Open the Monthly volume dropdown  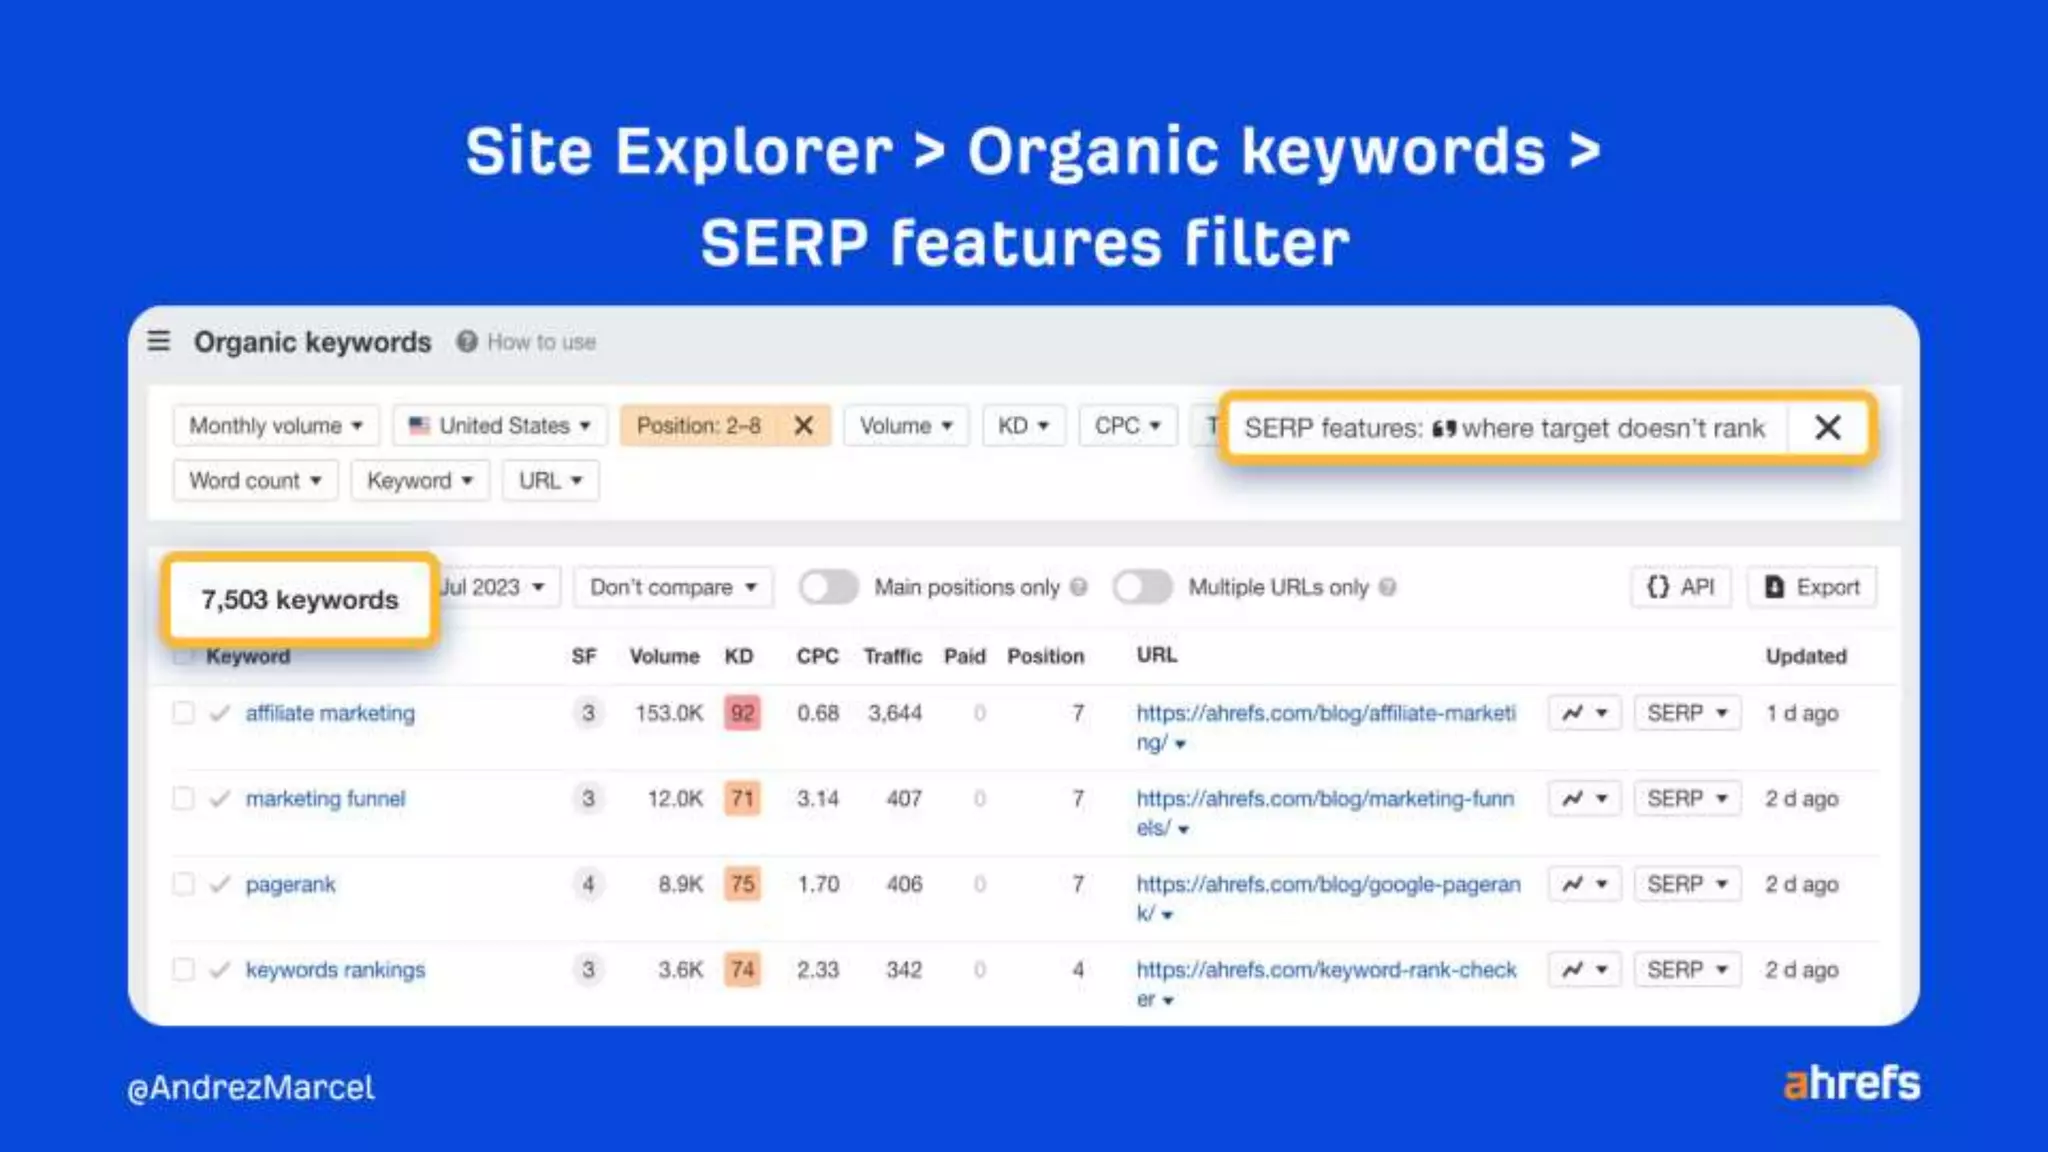276,426
